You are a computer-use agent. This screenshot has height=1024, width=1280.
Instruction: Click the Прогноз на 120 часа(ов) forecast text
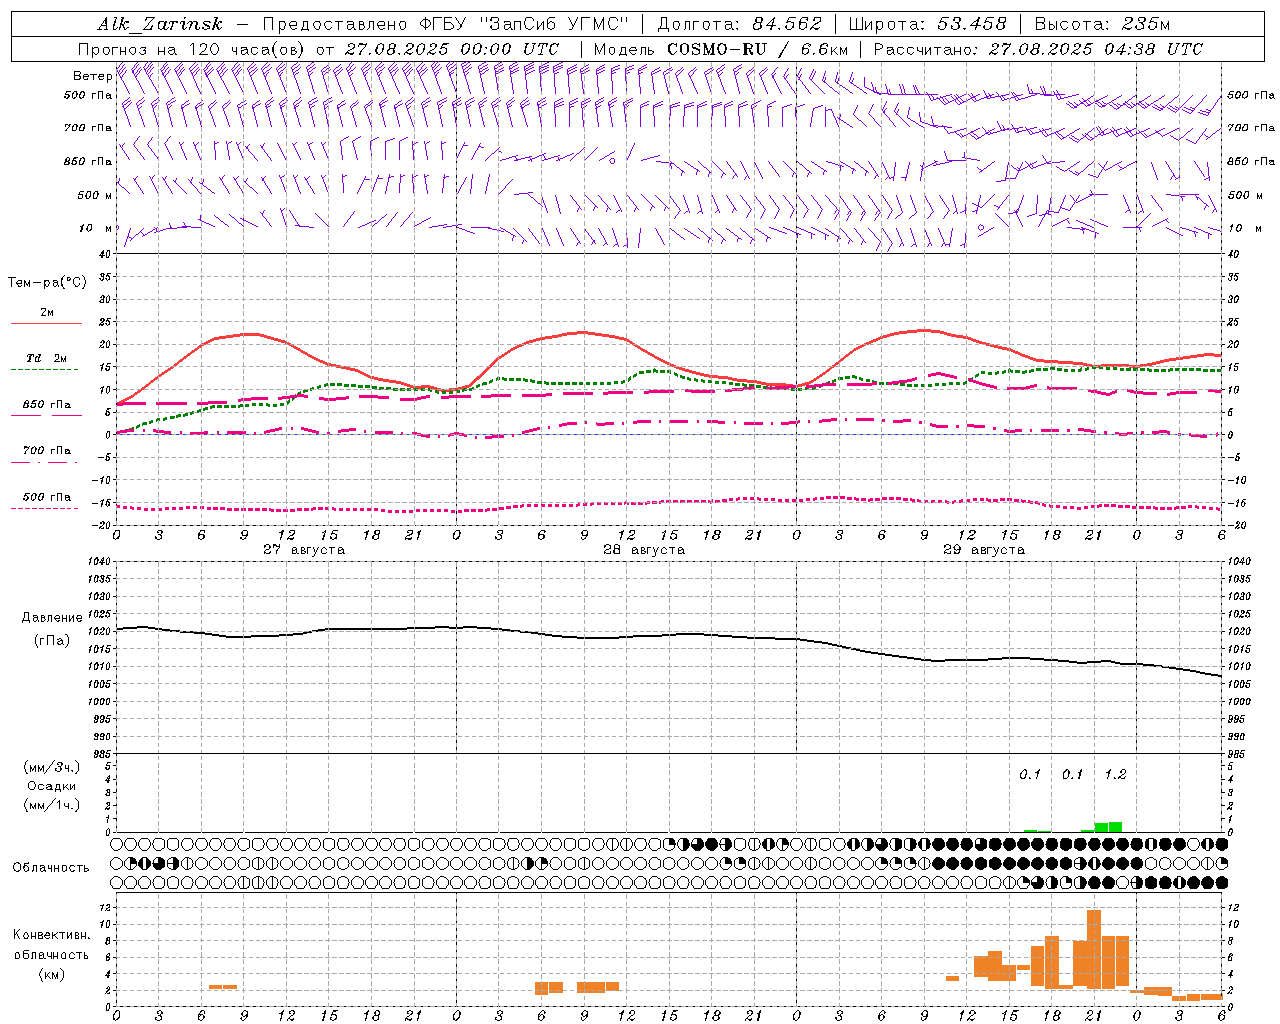coord(193,49)
